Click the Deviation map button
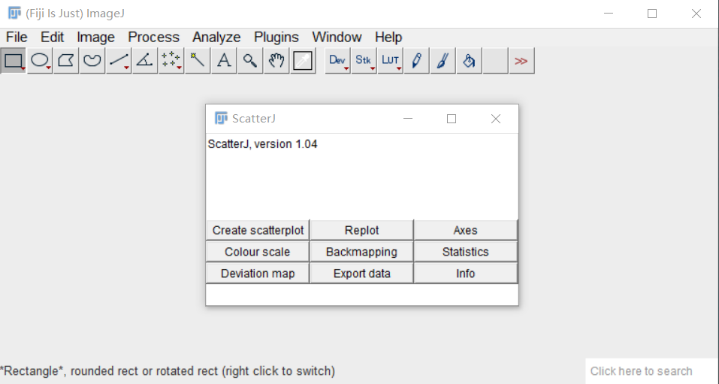This screenshot has height=384, width=719. tap(258, 273)
